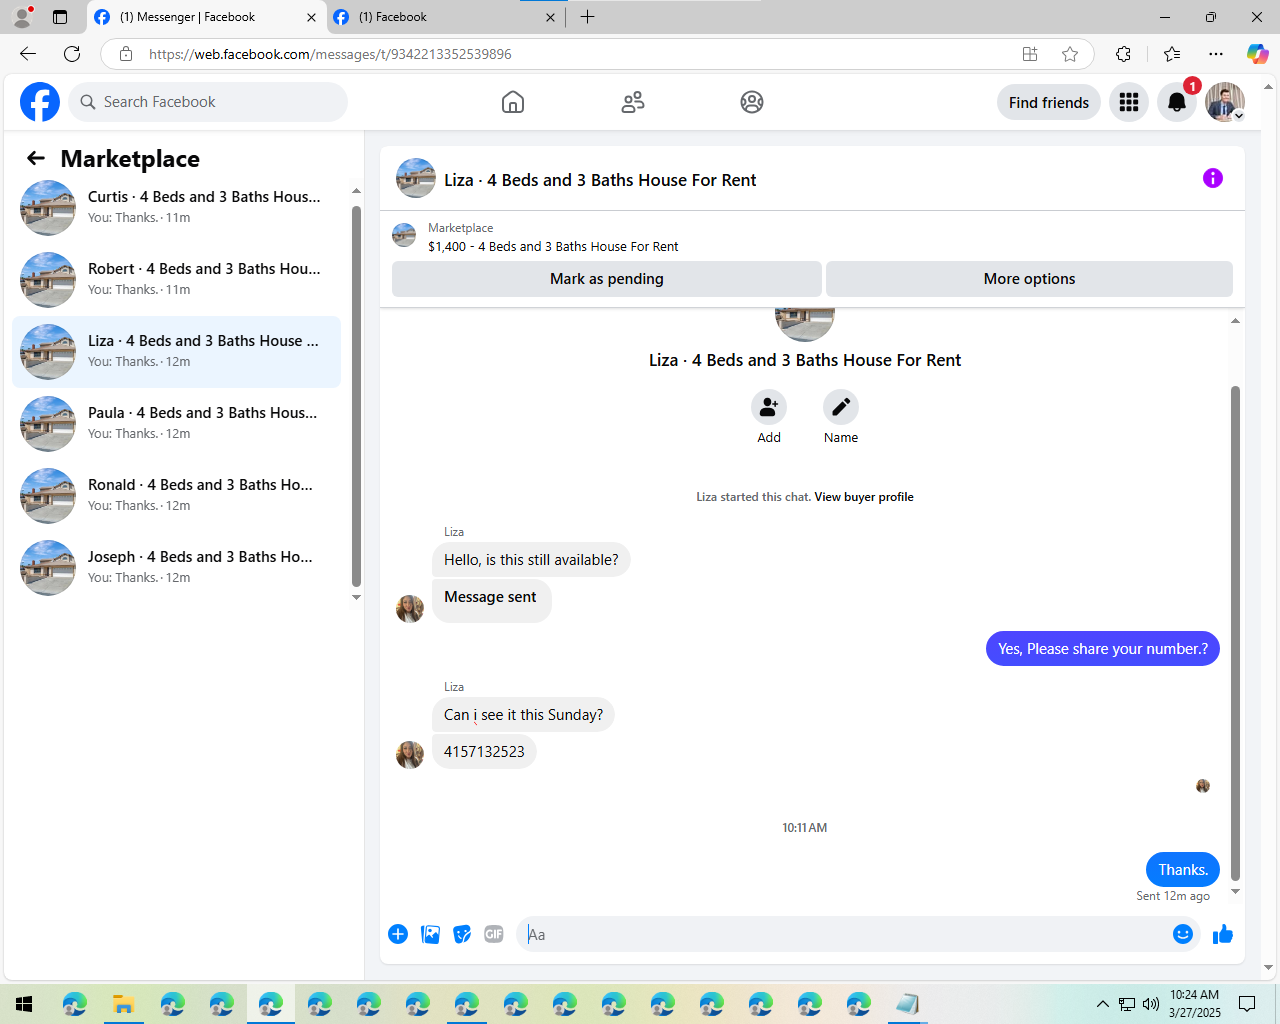Add this page to favorites star
Viewport: 1280px width, 1024px height.
coord(1070,54)
